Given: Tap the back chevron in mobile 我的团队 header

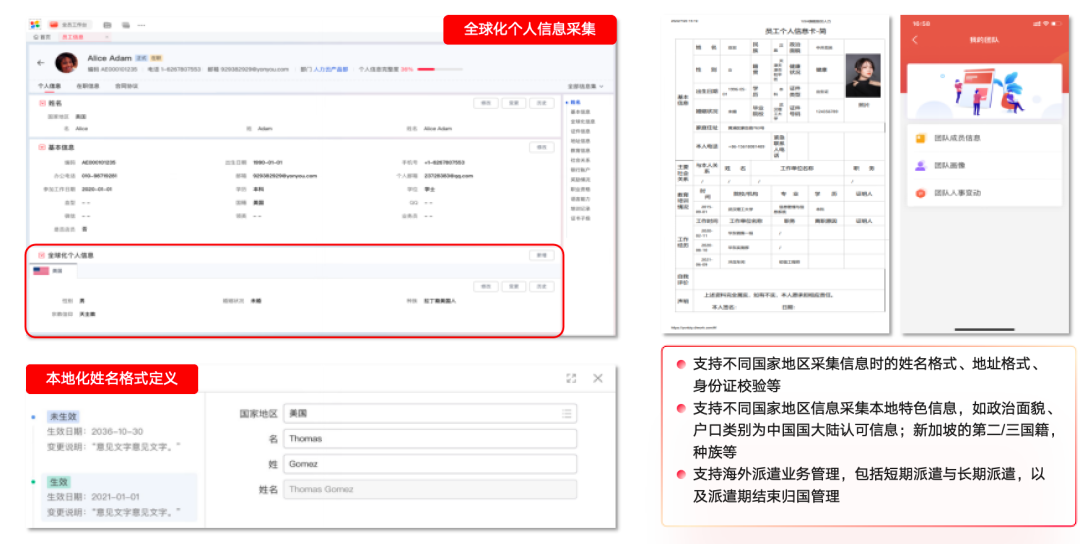Looking at the screenshot, I should pyautogui.click(x=914, y=40).
